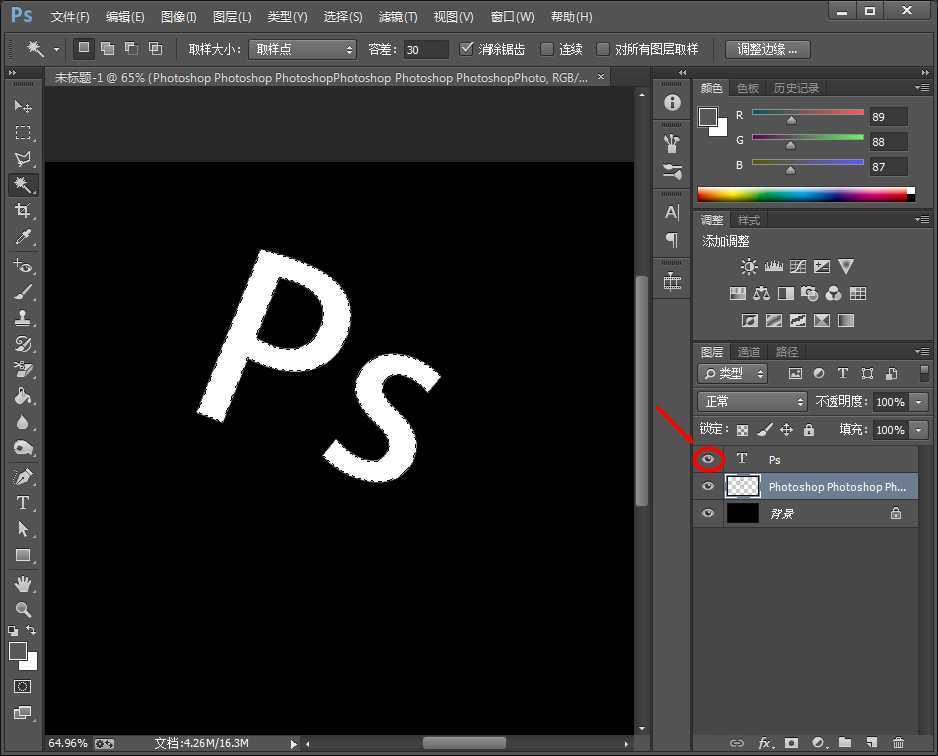This screenshot has width=938, height=756.
Task: Open the Curves adjustment in the Adjustments panel
Action: point(797,266)
